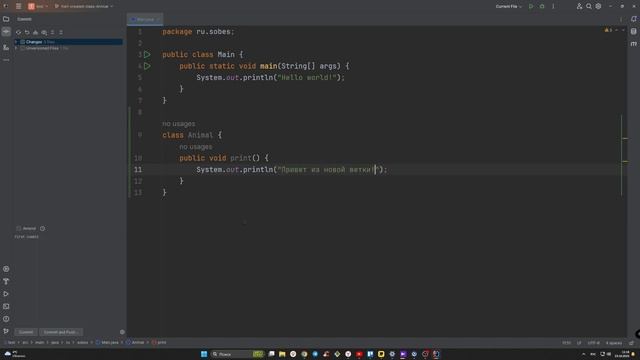Open the Problems tool window
The height and width of the screenshot is (360, 640).
pos(6,319)
